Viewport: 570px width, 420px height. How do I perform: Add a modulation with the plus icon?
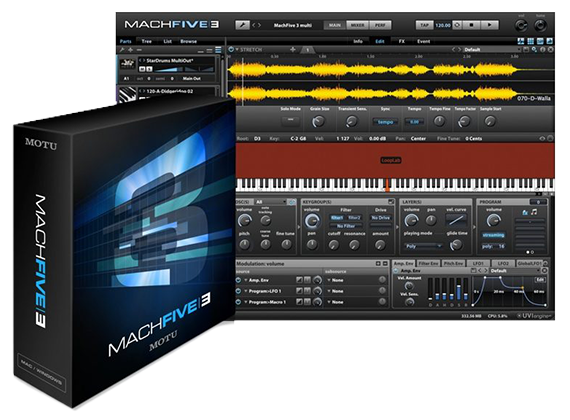coord(378,263)
